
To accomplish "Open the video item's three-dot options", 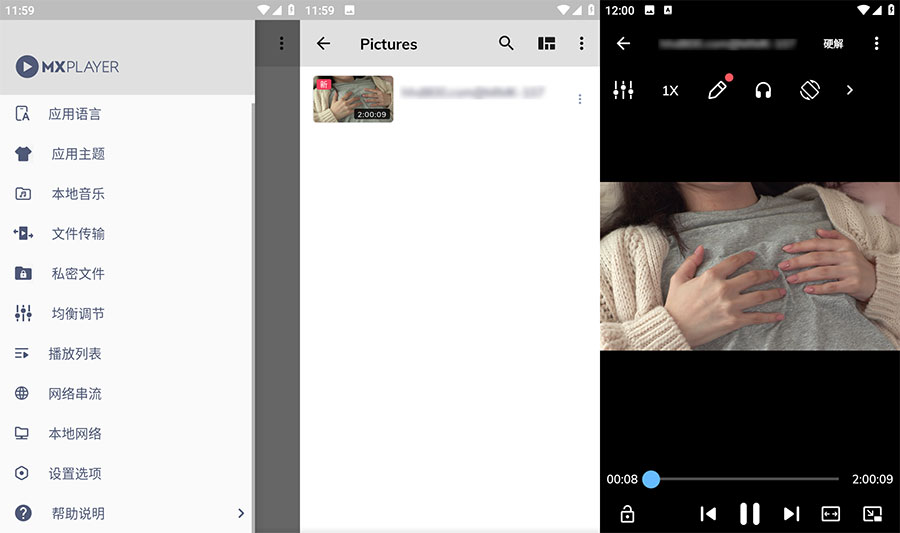I will click(580, 99).
